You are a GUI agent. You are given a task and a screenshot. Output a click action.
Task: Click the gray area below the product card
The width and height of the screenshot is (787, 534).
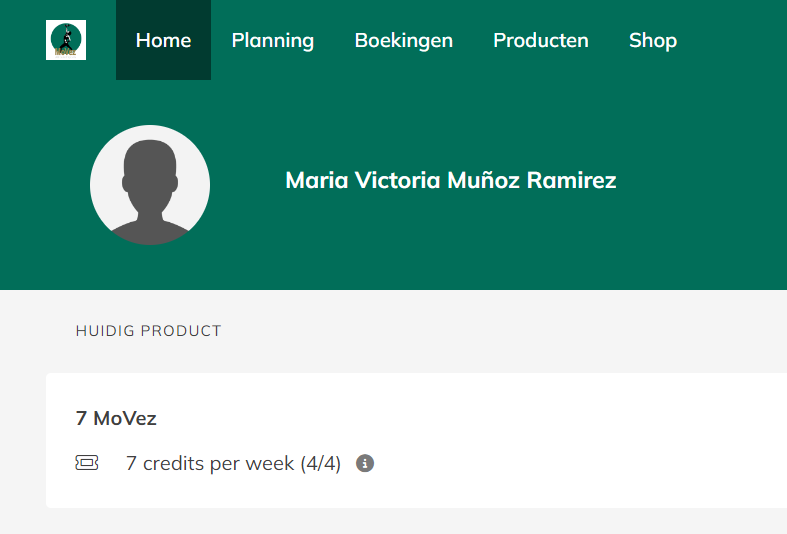click(x=400, y=522)
